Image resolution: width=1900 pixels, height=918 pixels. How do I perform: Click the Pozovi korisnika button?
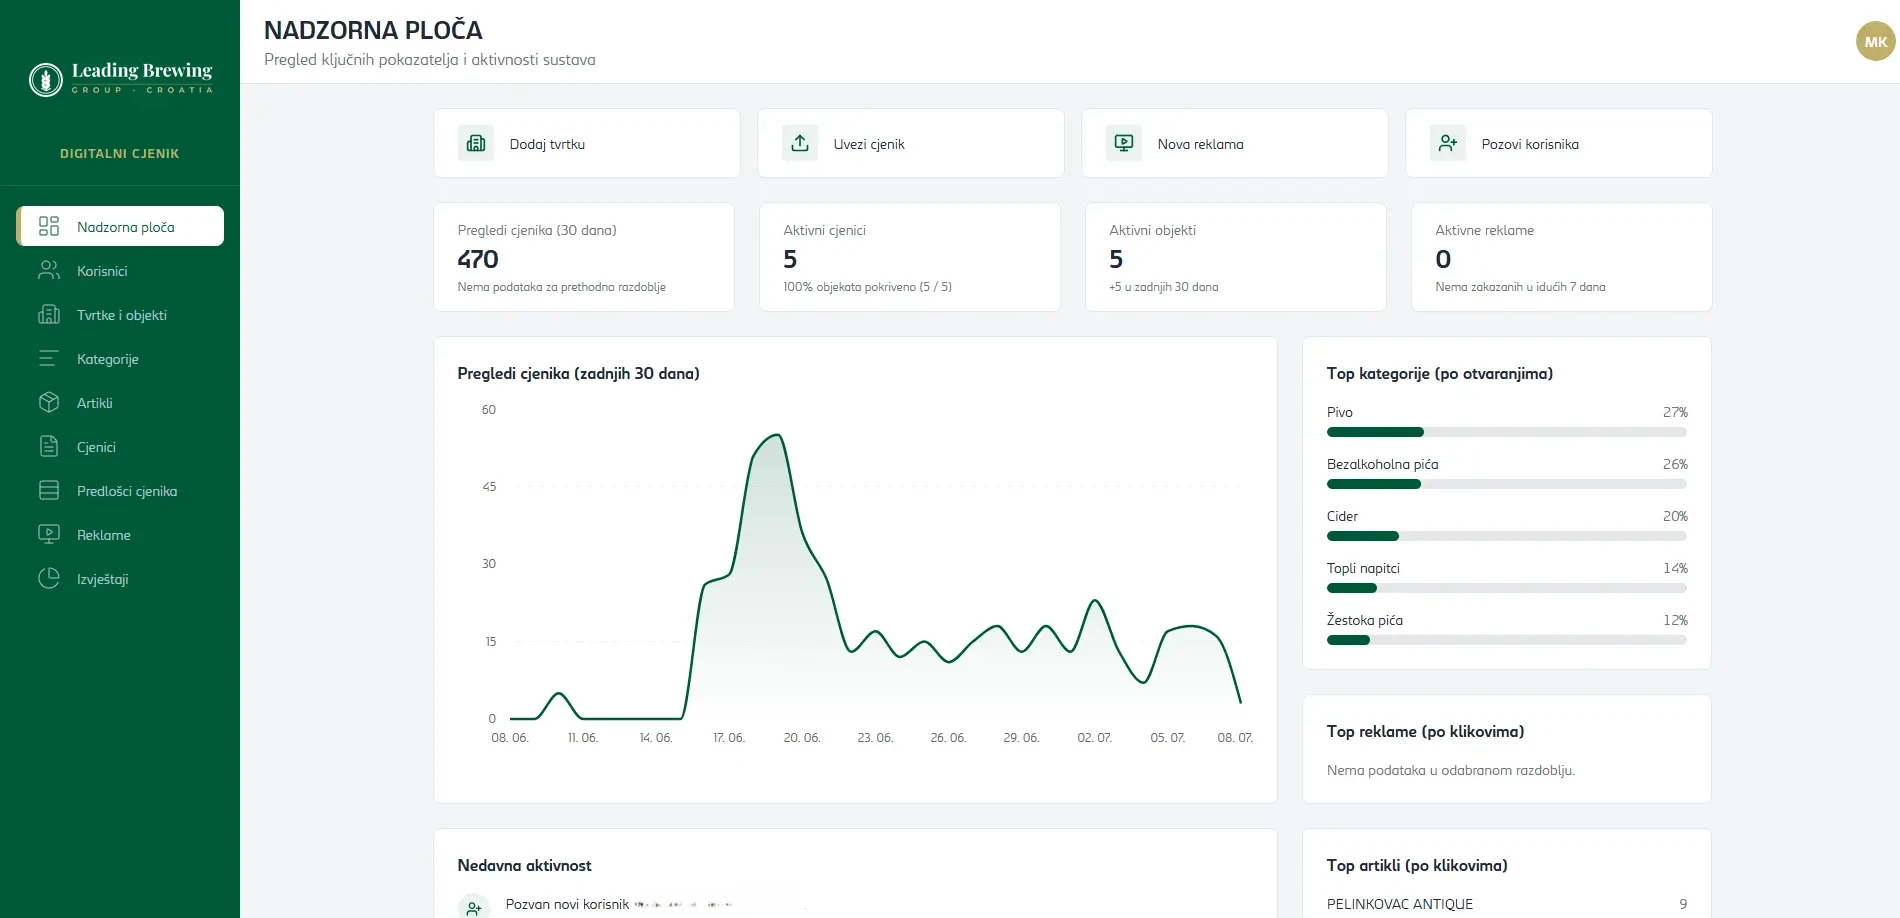point(1559,143)
